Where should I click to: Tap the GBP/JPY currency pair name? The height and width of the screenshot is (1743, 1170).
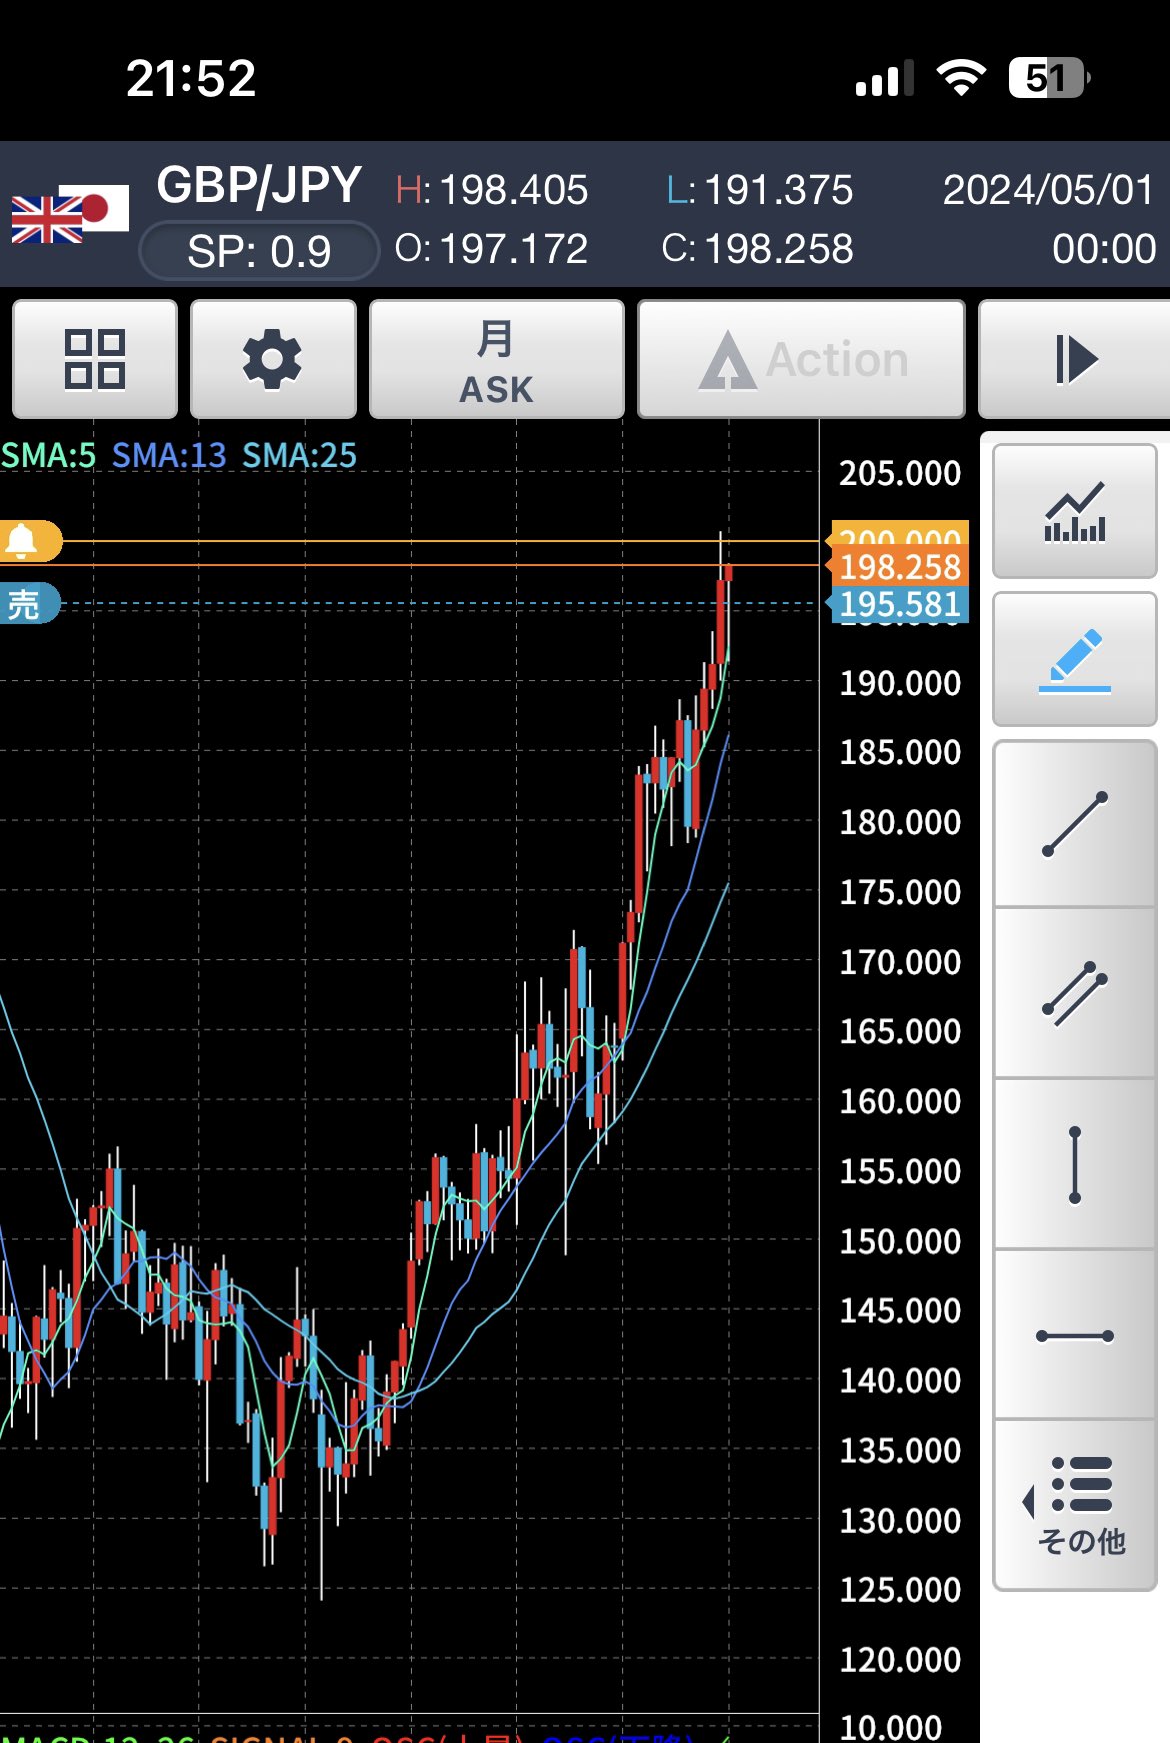click(259, 186)
